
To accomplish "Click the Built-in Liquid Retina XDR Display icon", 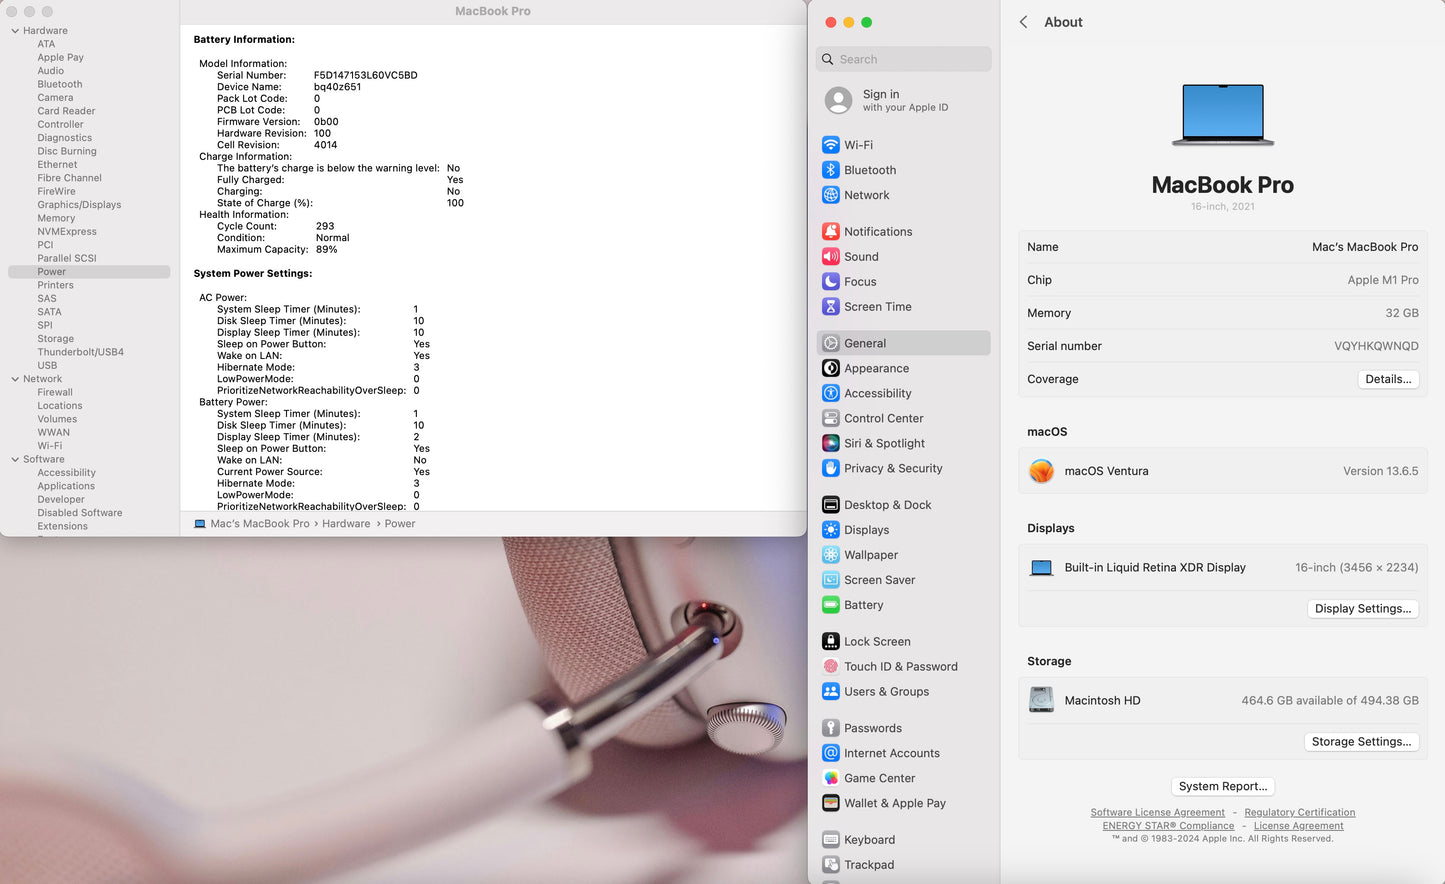I will [x=1041, y=568].
